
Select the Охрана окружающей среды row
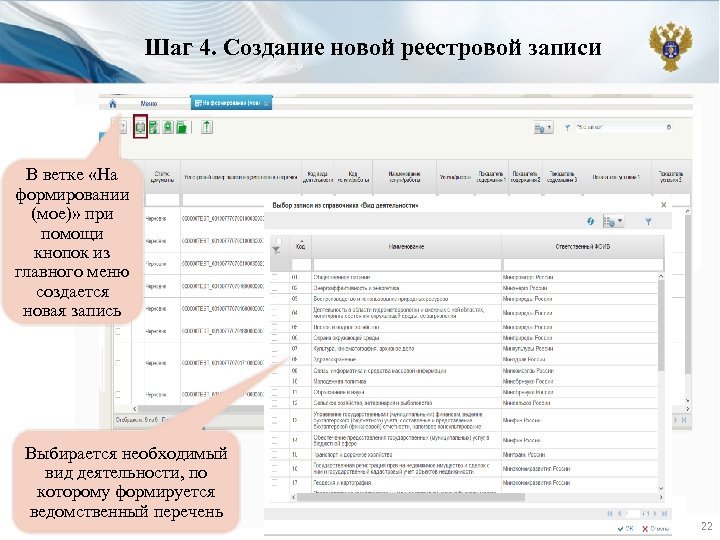[x=464, y=338]
